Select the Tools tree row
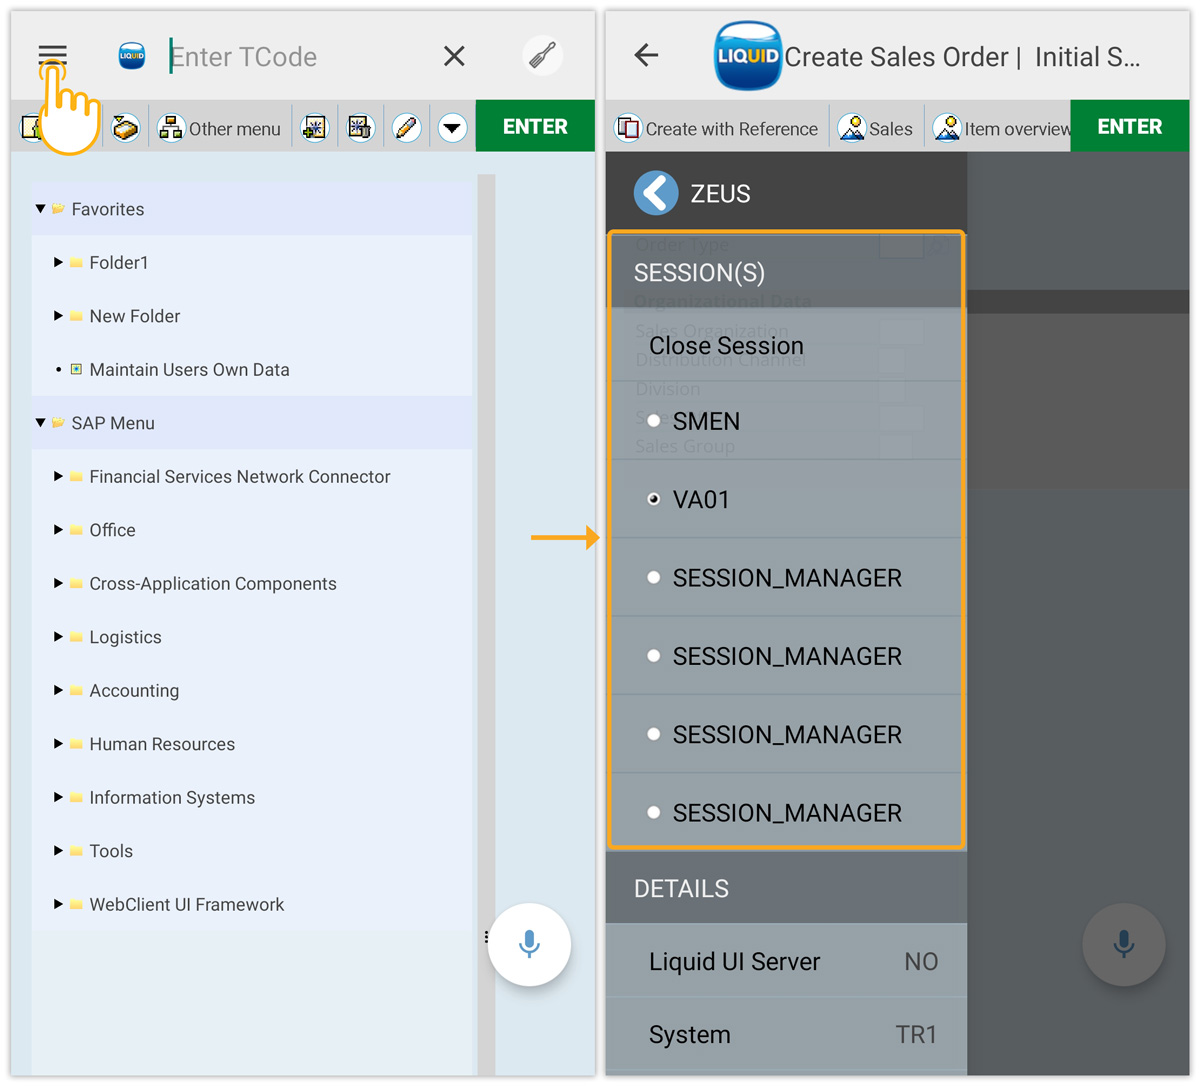The height and width of the screenshot is (1086, 1200). pos(252,851)
